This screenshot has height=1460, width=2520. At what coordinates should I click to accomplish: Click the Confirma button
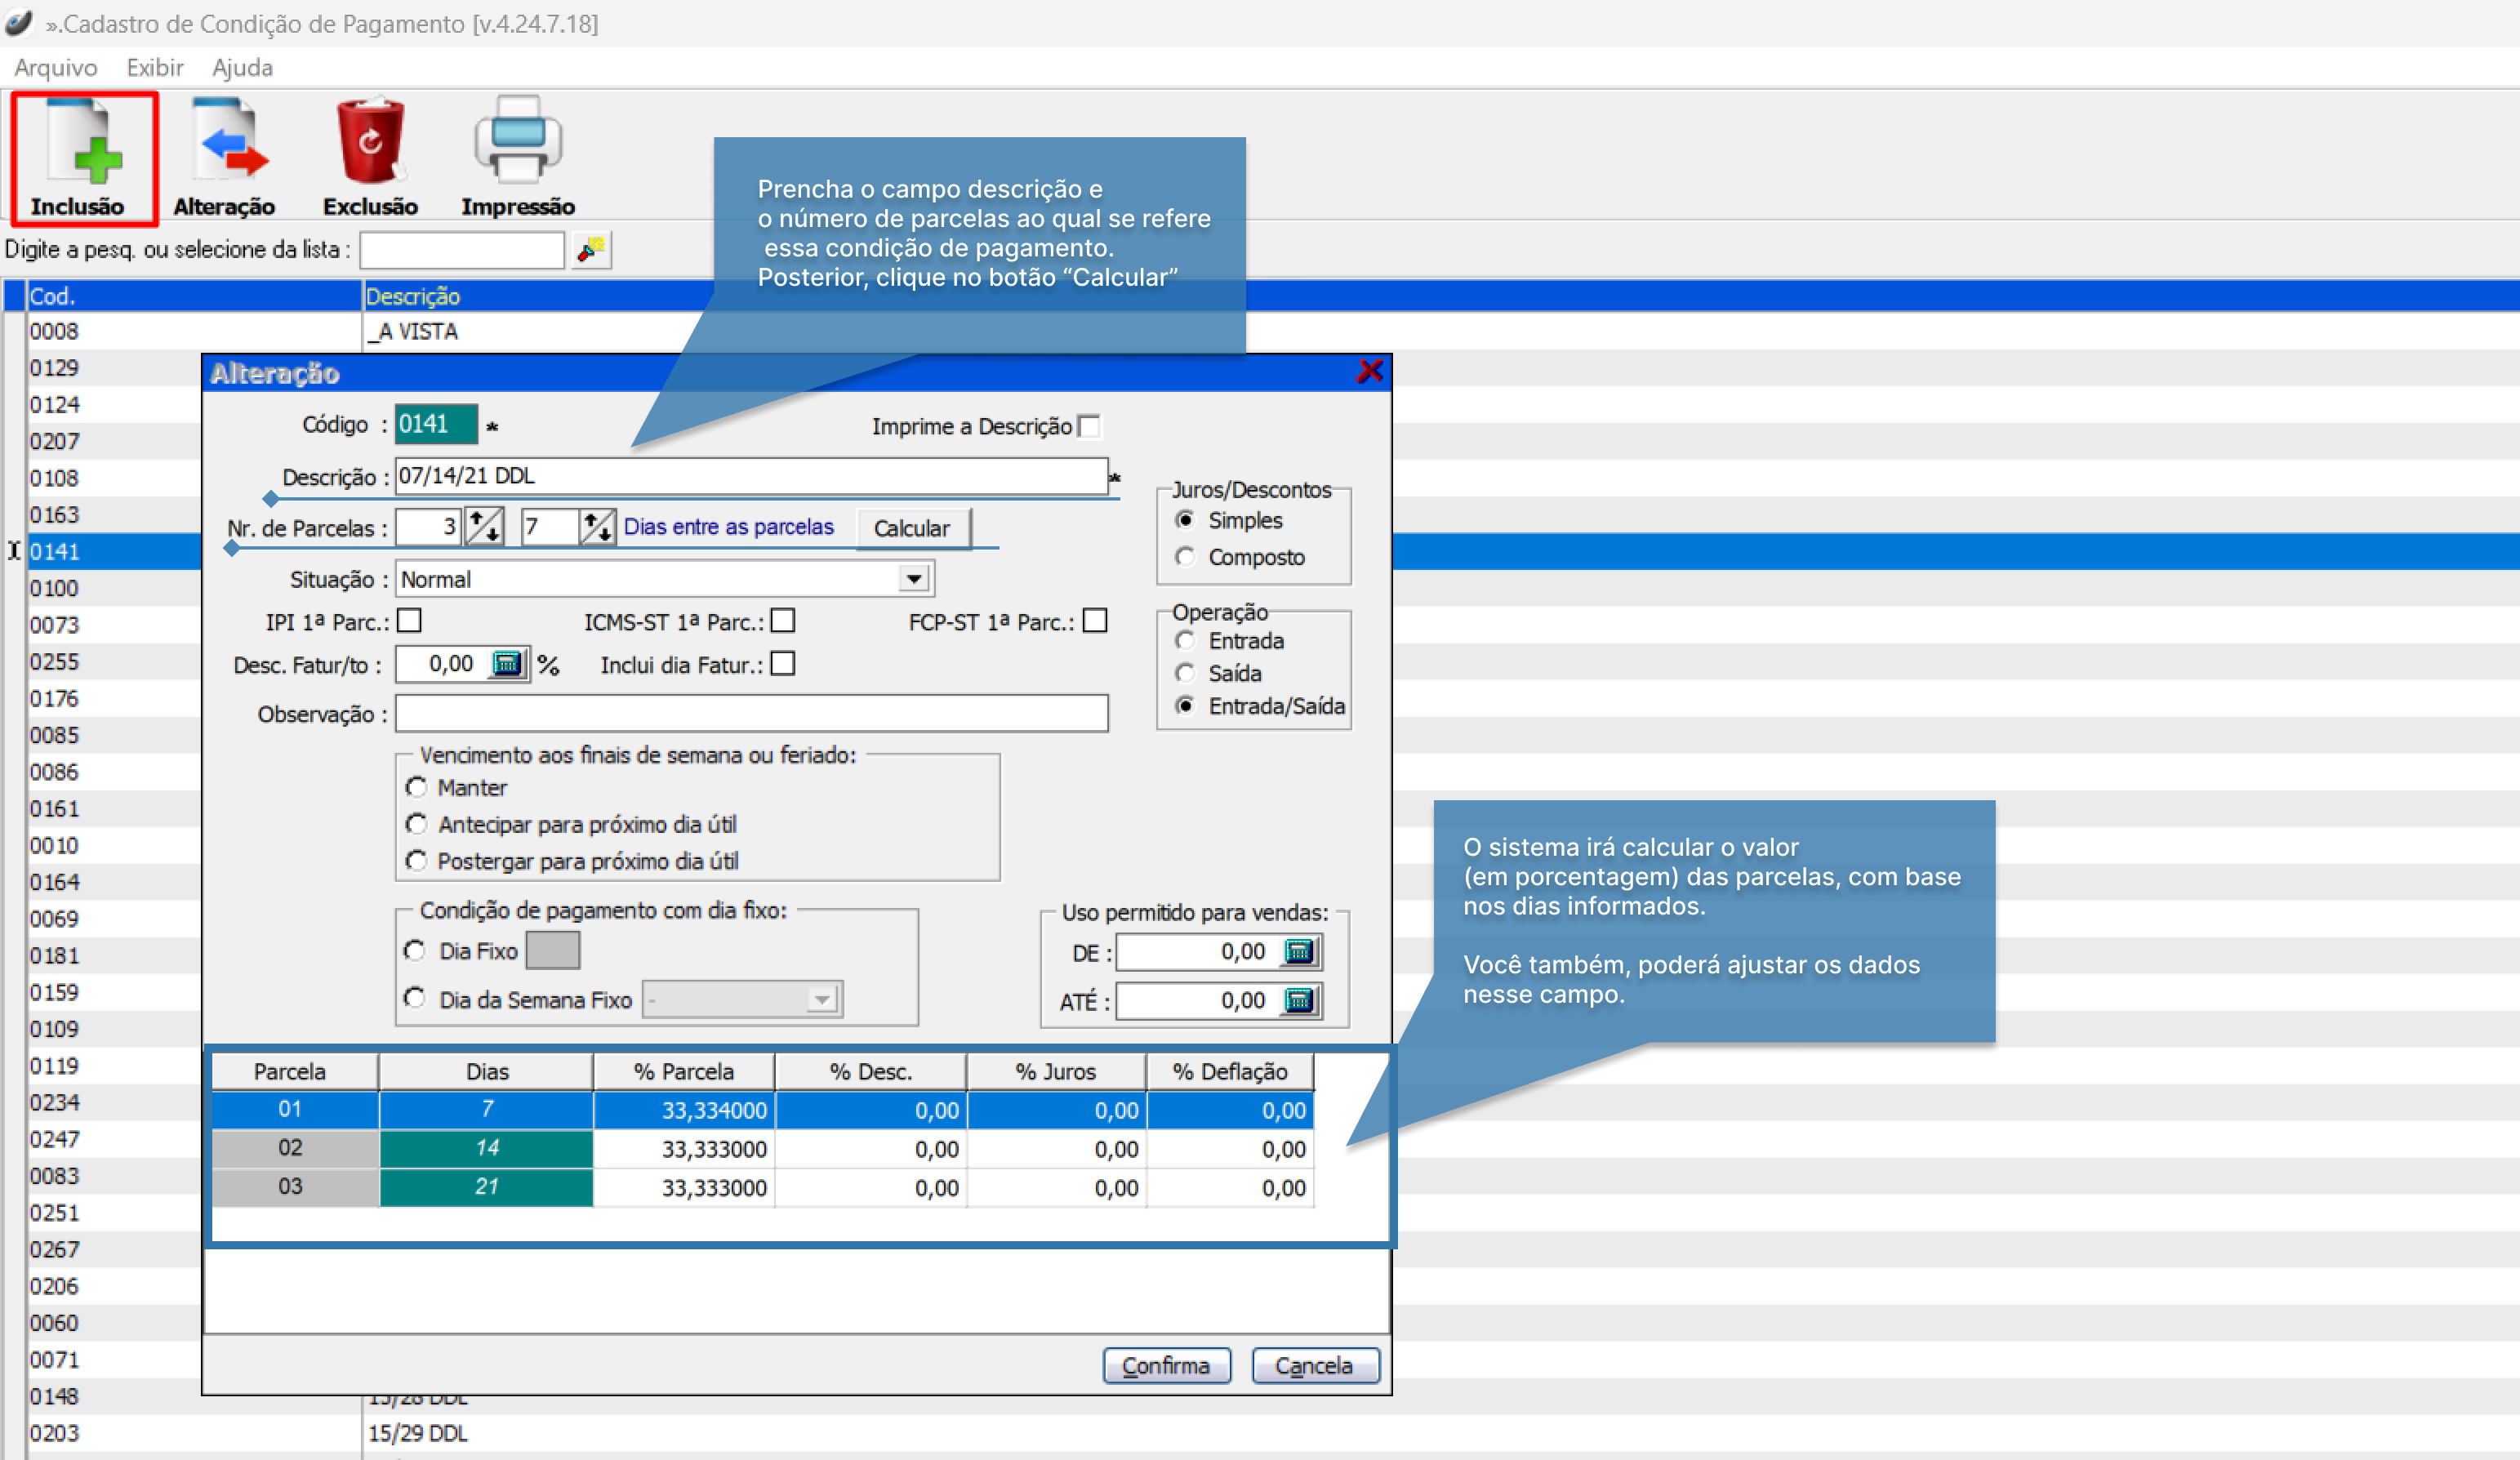(x=1165, y=1365)
